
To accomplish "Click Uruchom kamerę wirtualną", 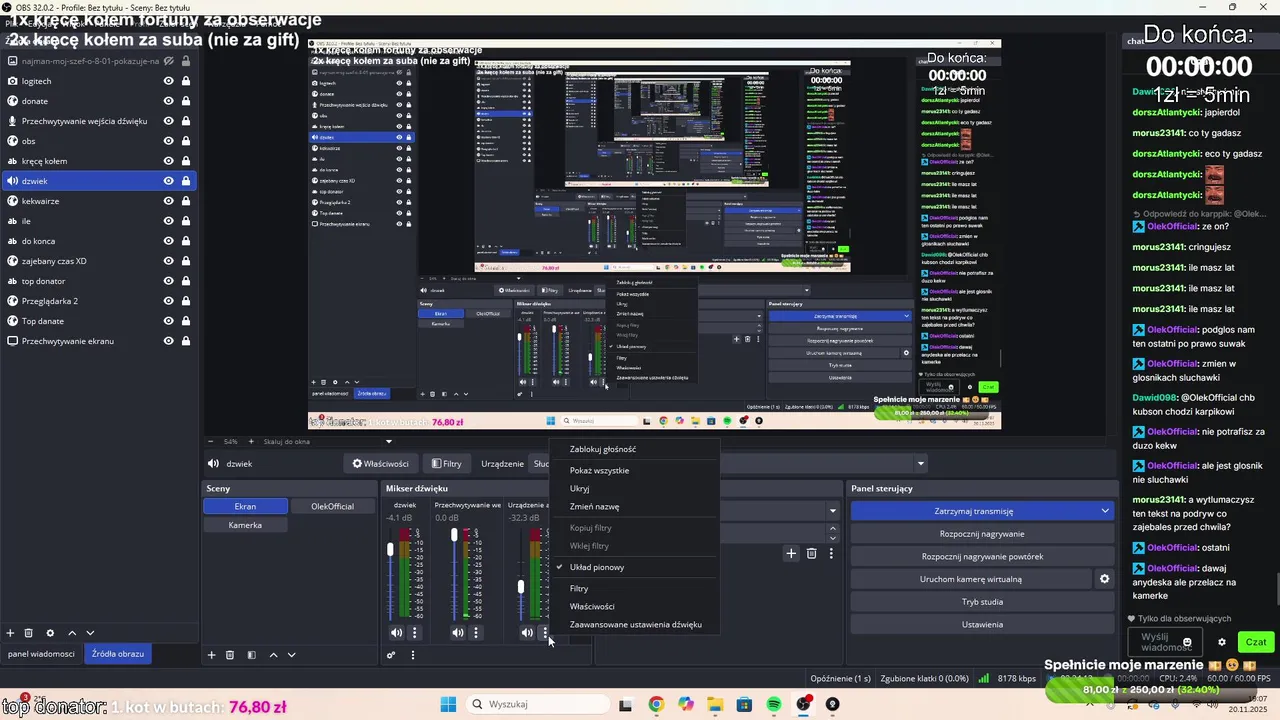I will tap(971, 579).
